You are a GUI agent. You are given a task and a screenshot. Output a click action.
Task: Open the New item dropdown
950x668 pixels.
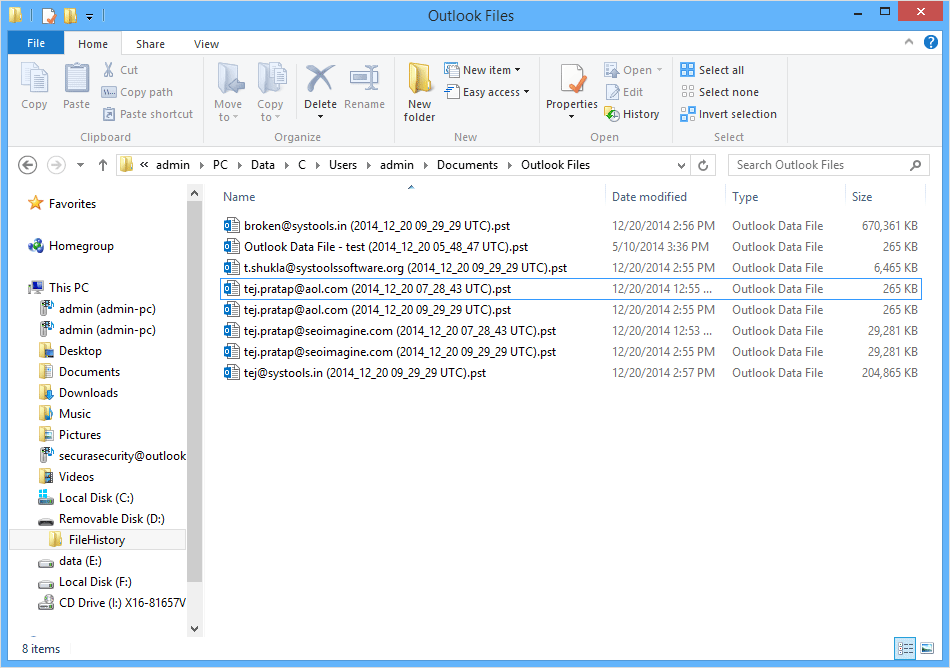[x=482, y=70]
